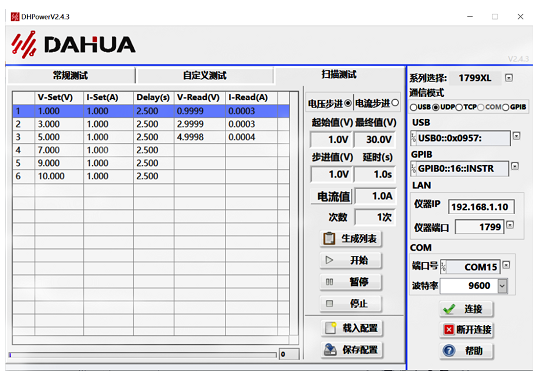Connect using the green checkmark 连接 icon
Image resolution: width=542 pixels, height=378 pixels.
click(x=449, y=309)
